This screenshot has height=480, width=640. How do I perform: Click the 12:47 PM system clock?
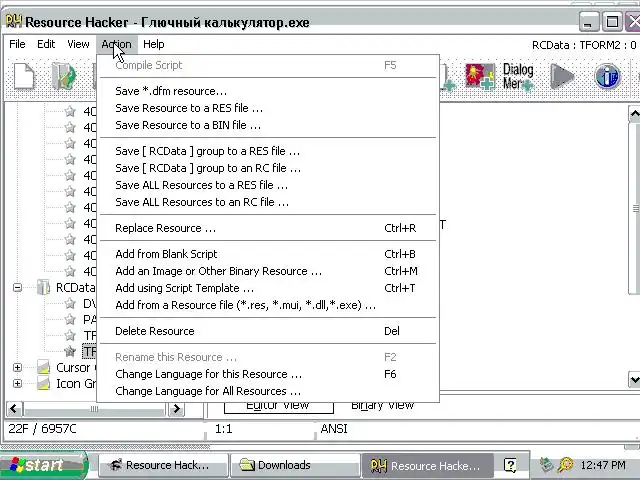click(603, 465)
